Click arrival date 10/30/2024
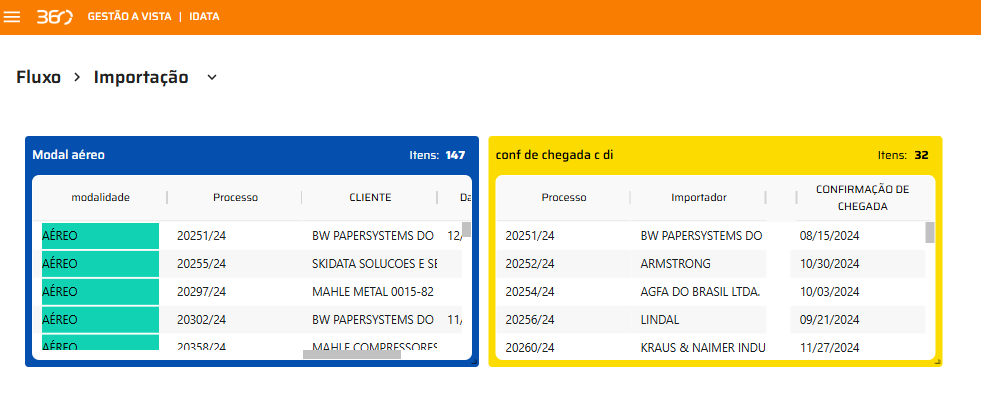 [830, 264]
